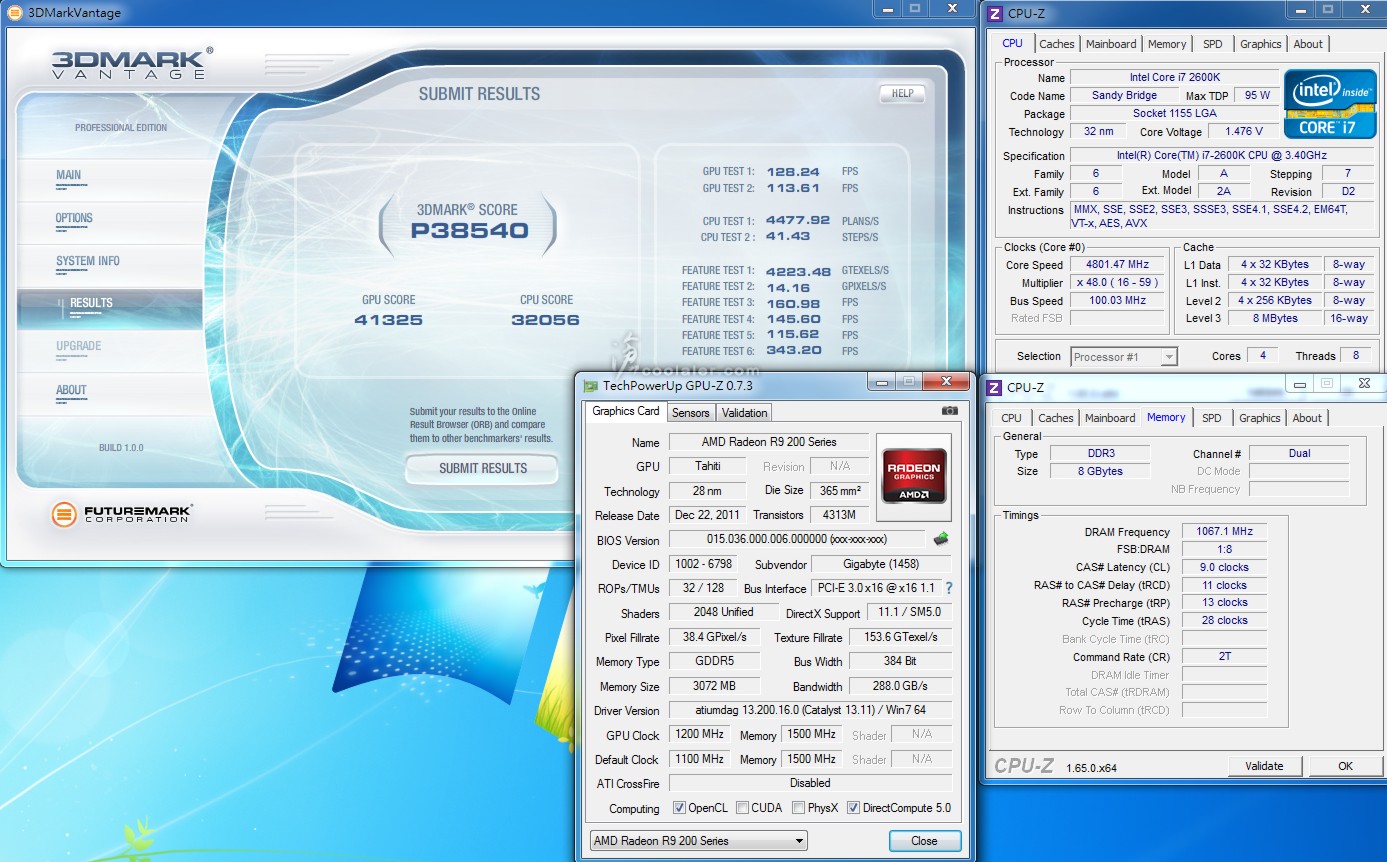Switch to the Validation tab in GPU-Z
Screen dimensions: 1387x862
(x=744, y=413)
